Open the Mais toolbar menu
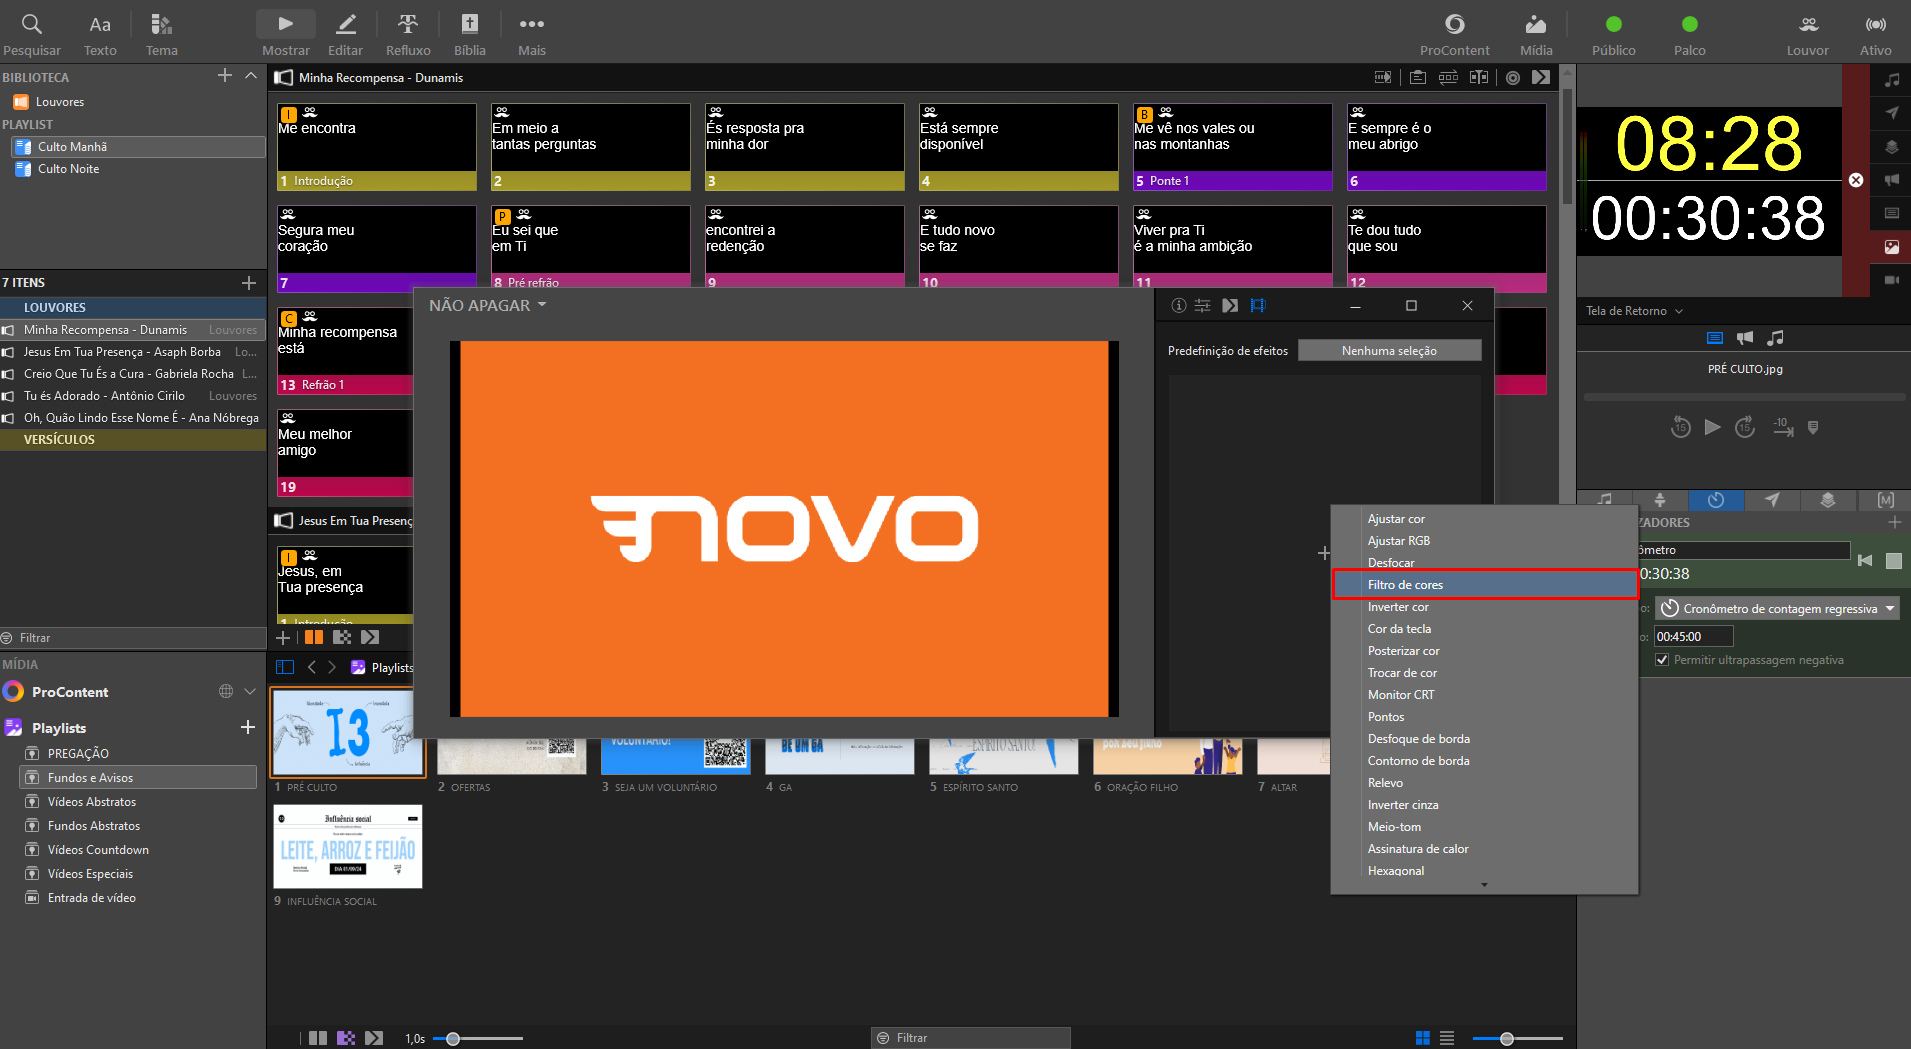The height and width of the screenshot is (1049, 1911). tap(532, 33)
